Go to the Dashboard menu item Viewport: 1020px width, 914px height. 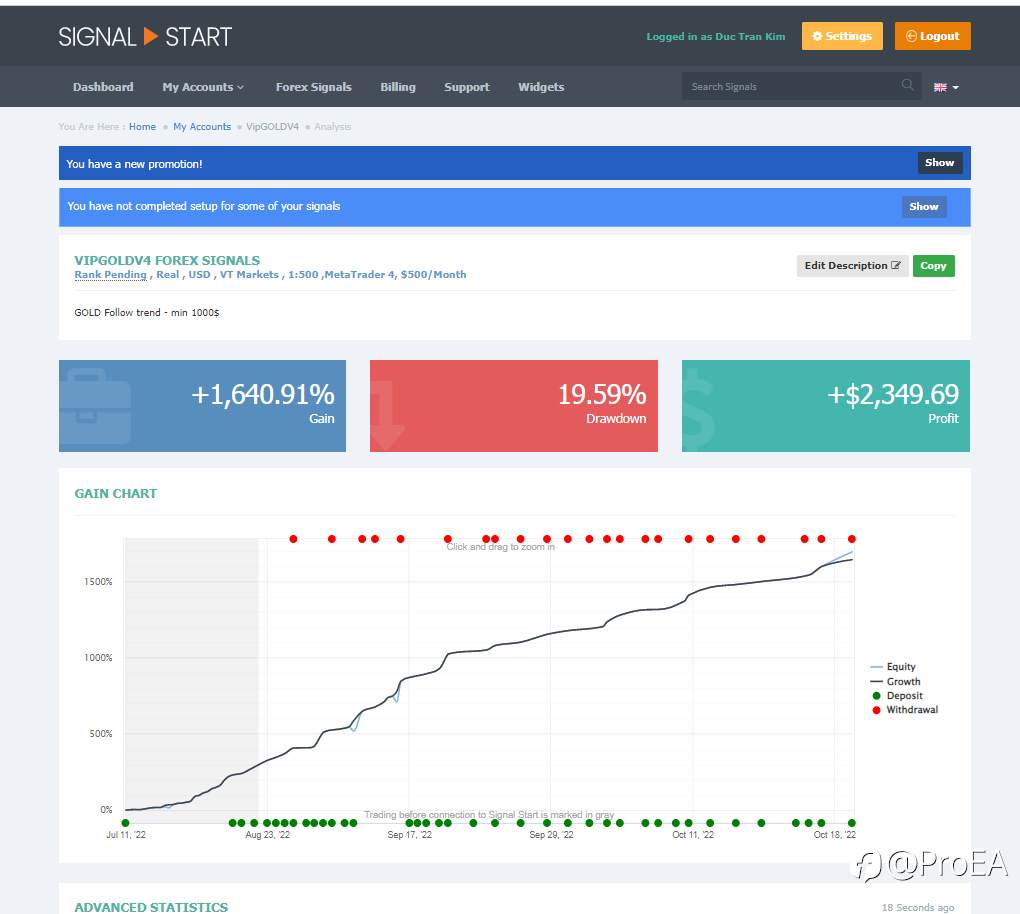tap(103, 87)
